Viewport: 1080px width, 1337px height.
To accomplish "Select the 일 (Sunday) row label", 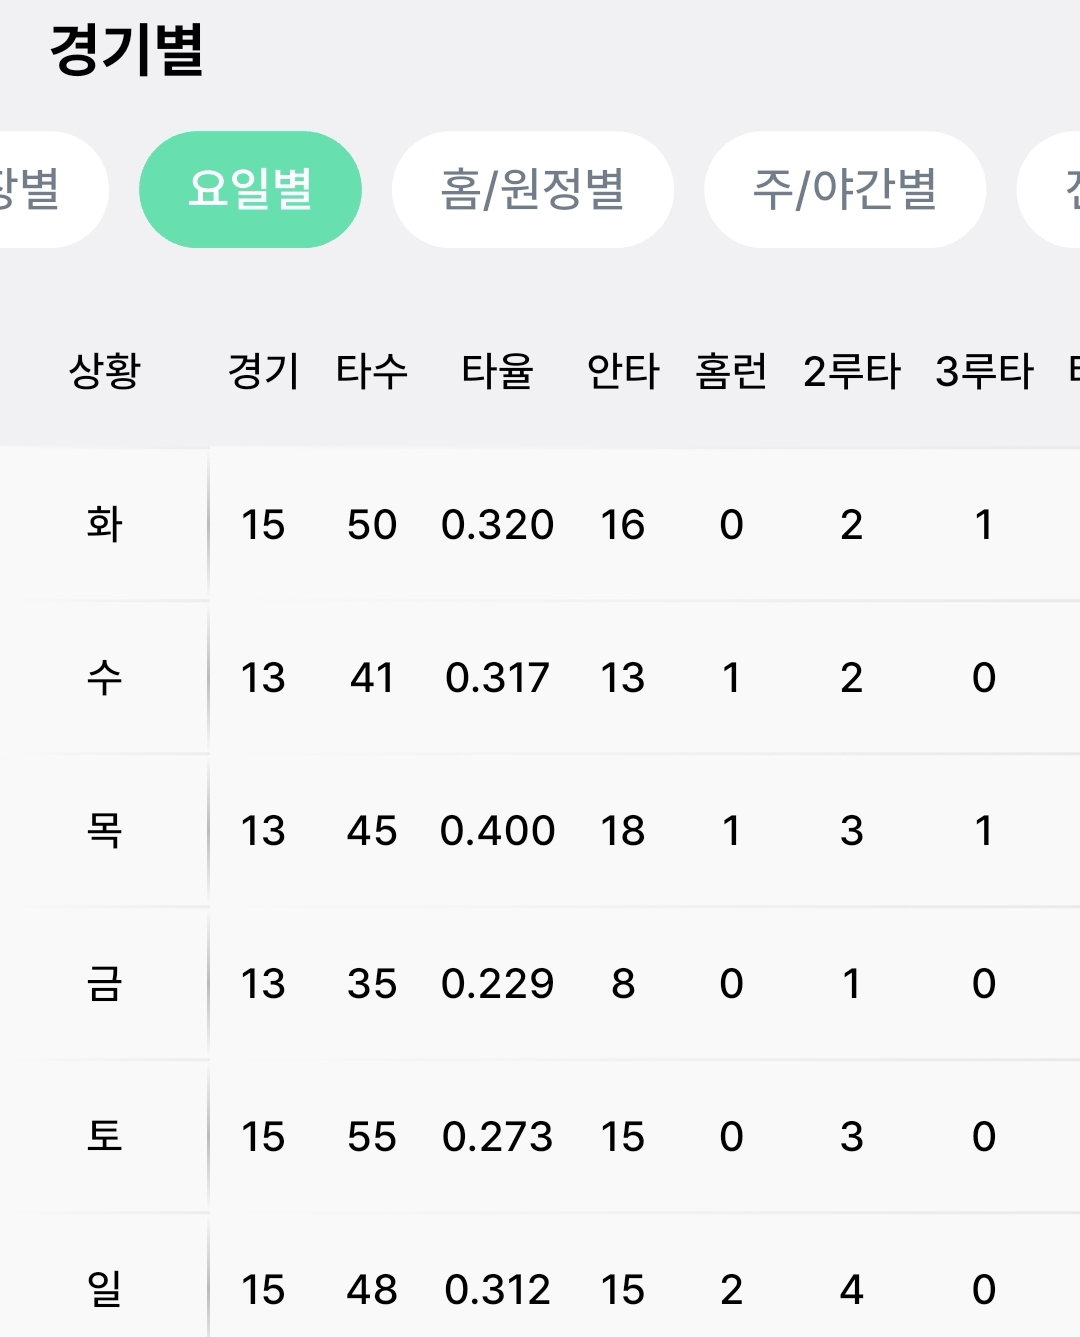I will (105, 1289).
